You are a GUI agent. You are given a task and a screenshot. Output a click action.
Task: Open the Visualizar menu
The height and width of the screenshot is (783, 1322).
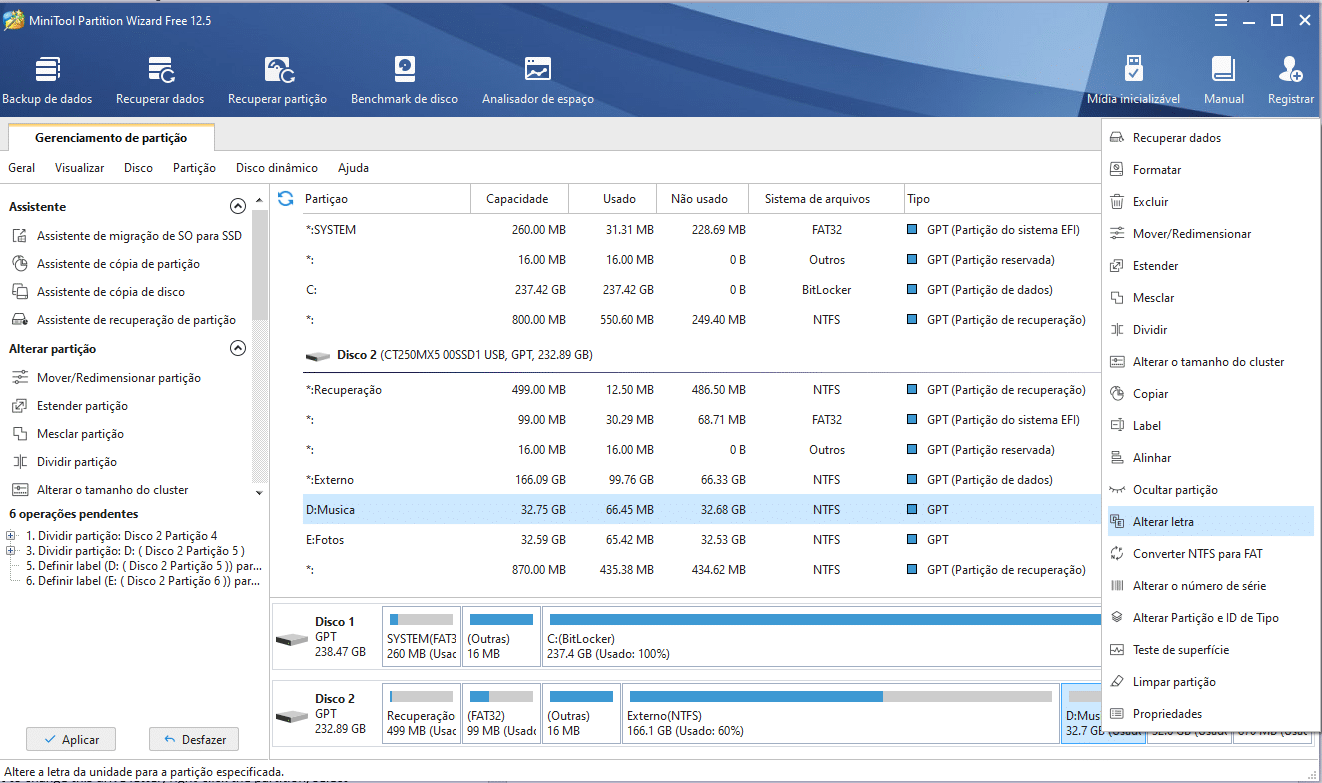(79, 168)
